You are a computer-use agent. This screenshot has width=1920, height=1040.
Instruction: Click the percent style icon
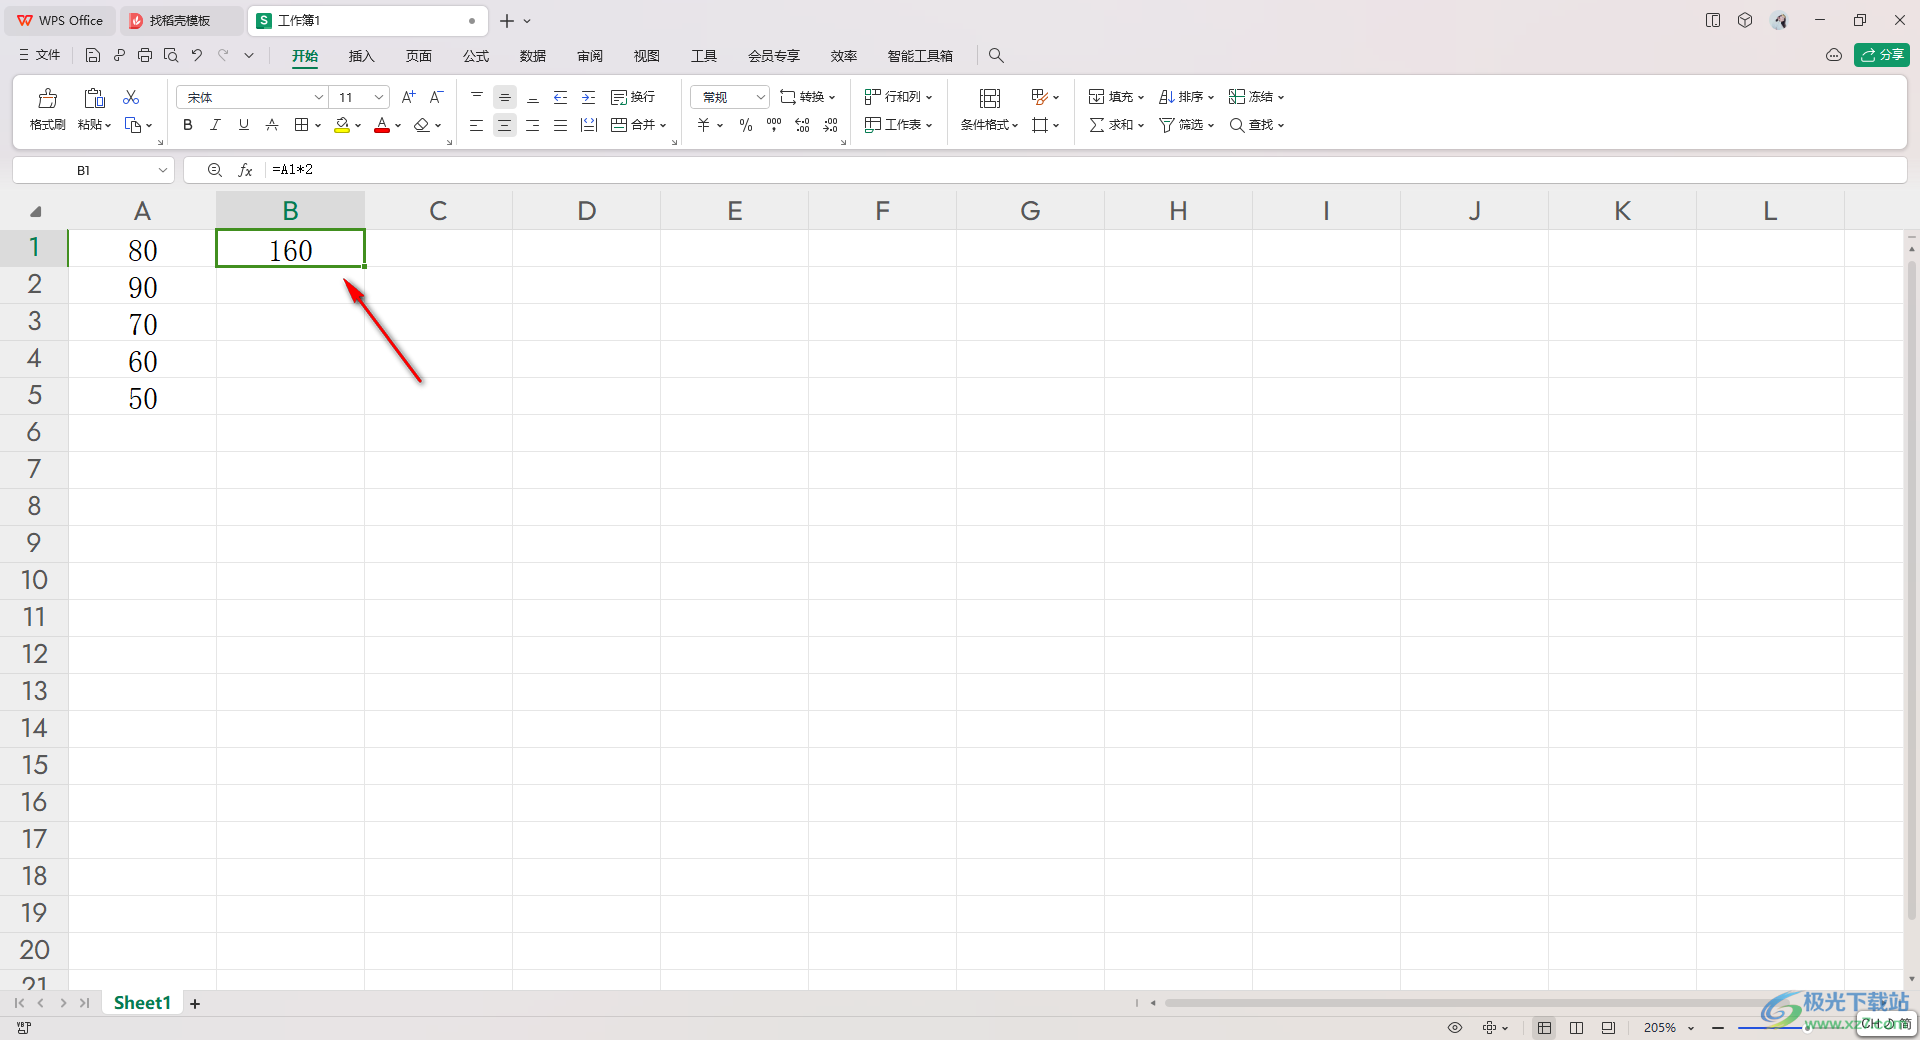click(746, 125)
